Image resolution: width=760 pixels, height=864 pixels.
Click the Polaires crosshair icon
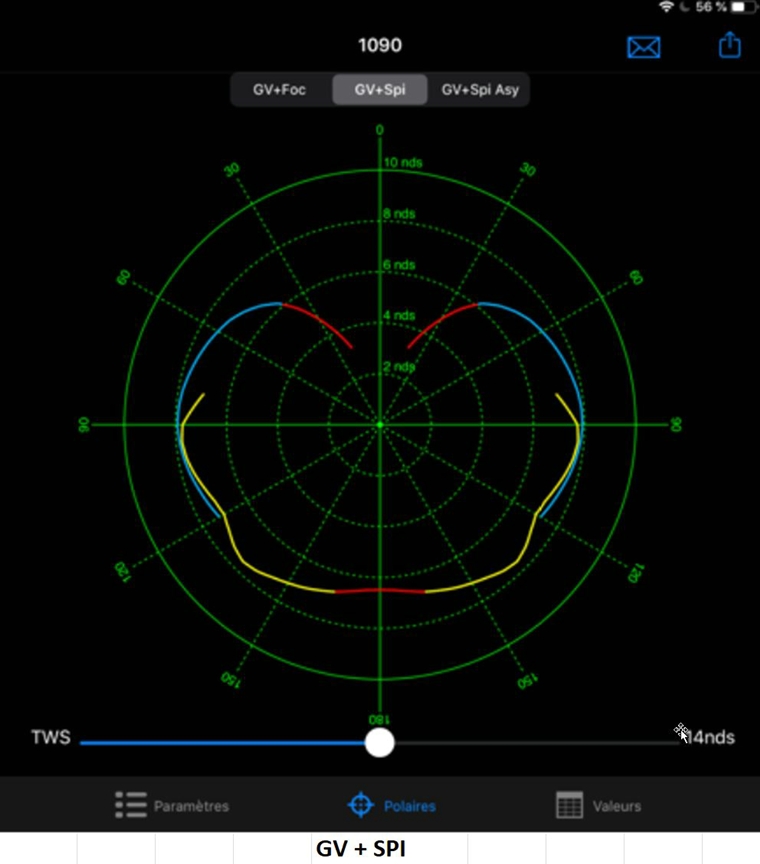click(359, 805)
